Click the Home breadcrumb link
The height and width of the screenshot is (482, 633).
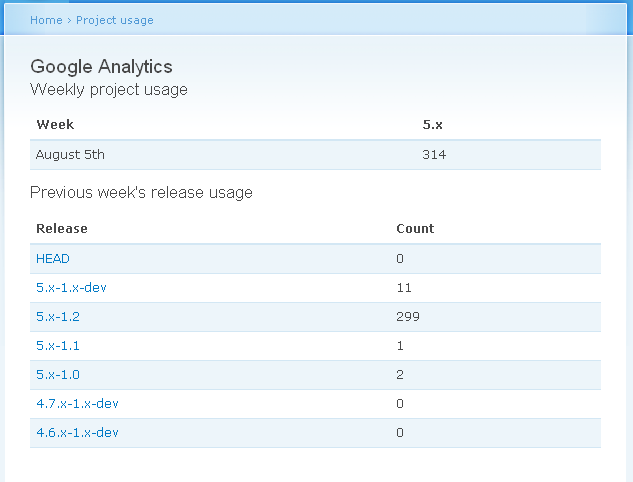click(46, 20)
